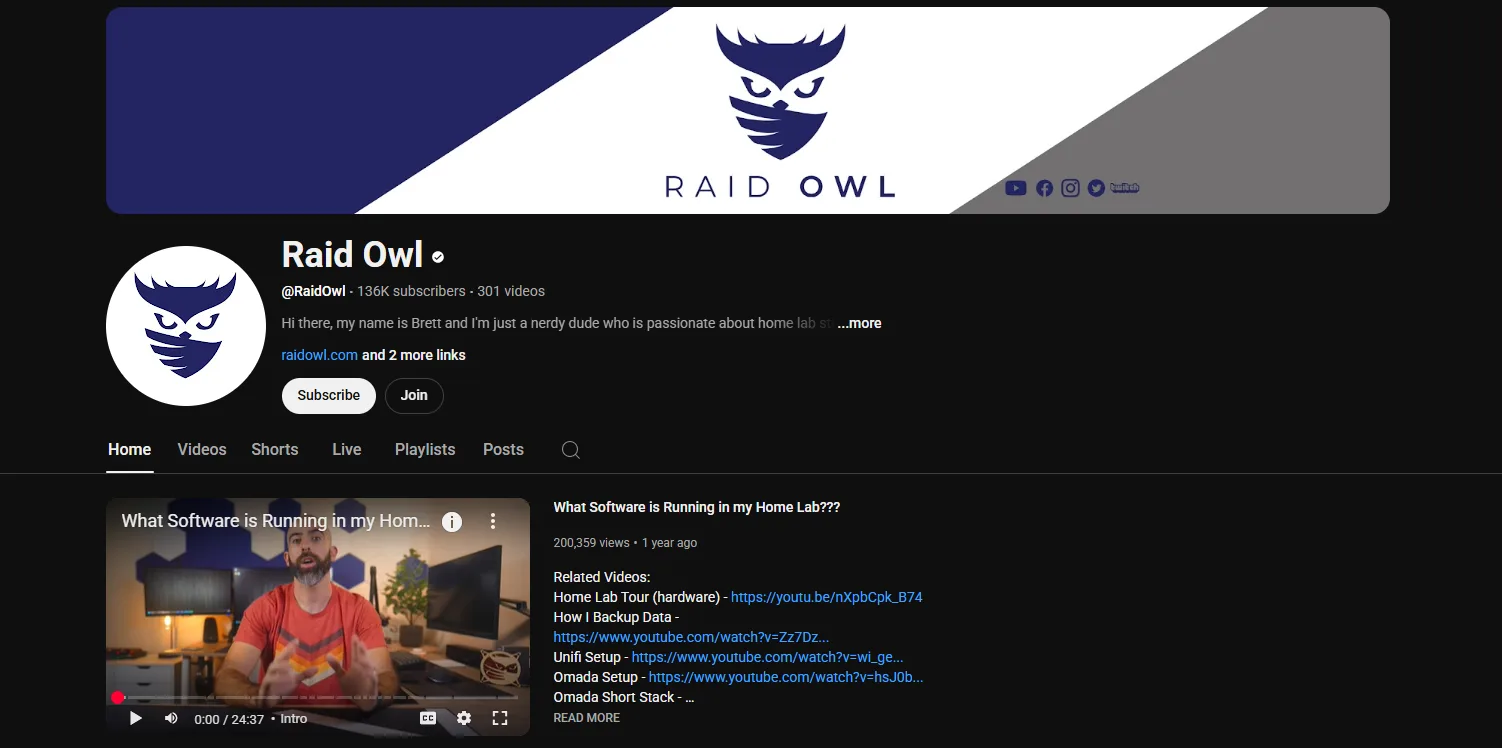
Task: Click the Twitch icon in banner
Action: (1125, 188)
